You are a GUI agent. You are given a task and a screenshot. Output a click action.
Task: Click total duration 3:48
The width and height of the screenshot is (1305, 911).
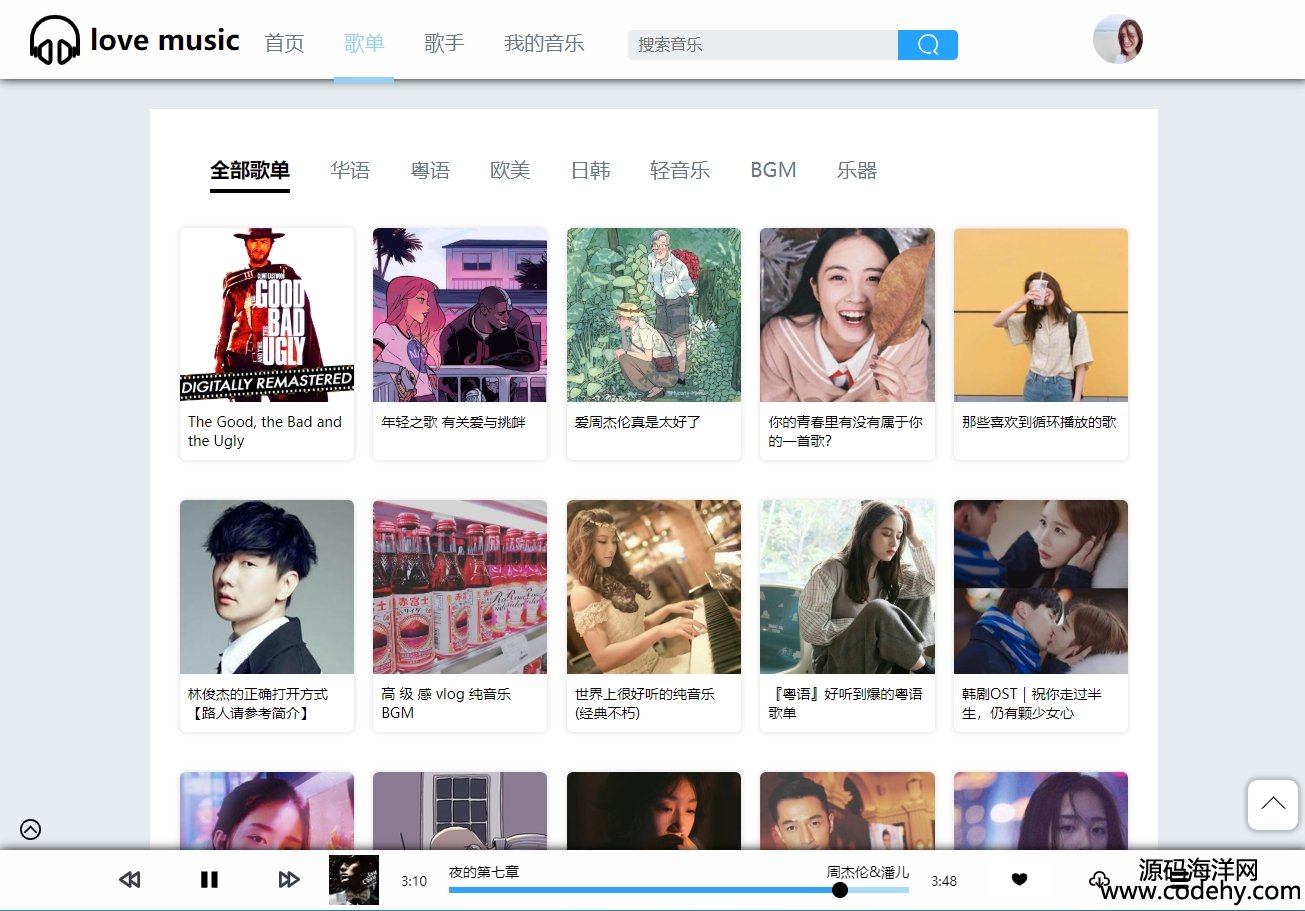944,881
